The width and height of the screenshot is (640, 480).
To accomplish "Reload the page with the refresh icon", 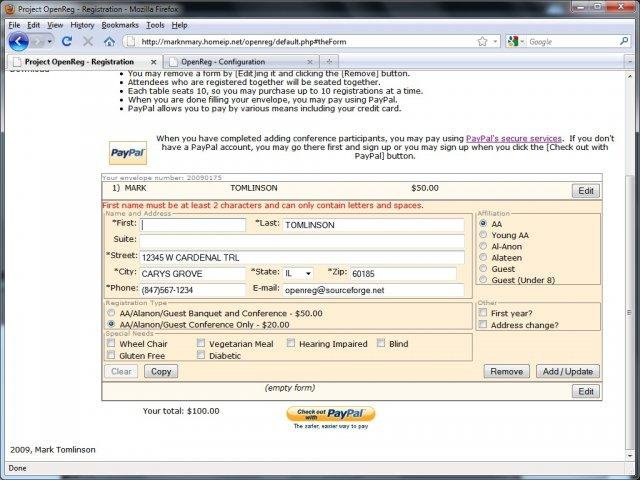I will 67,41.
